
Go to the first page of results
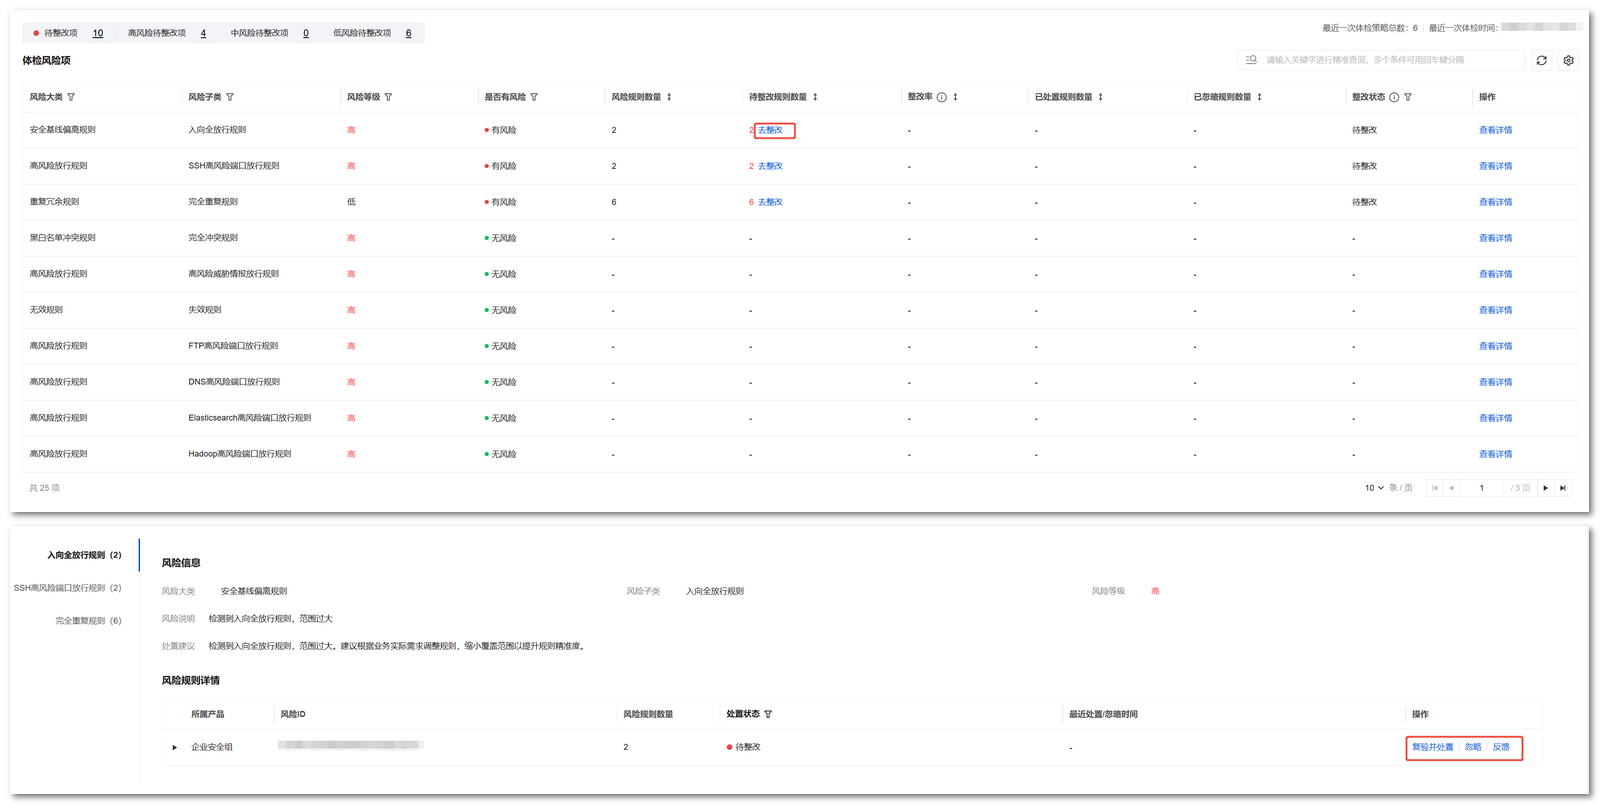pyautogui.click(x=1435, y=488)
